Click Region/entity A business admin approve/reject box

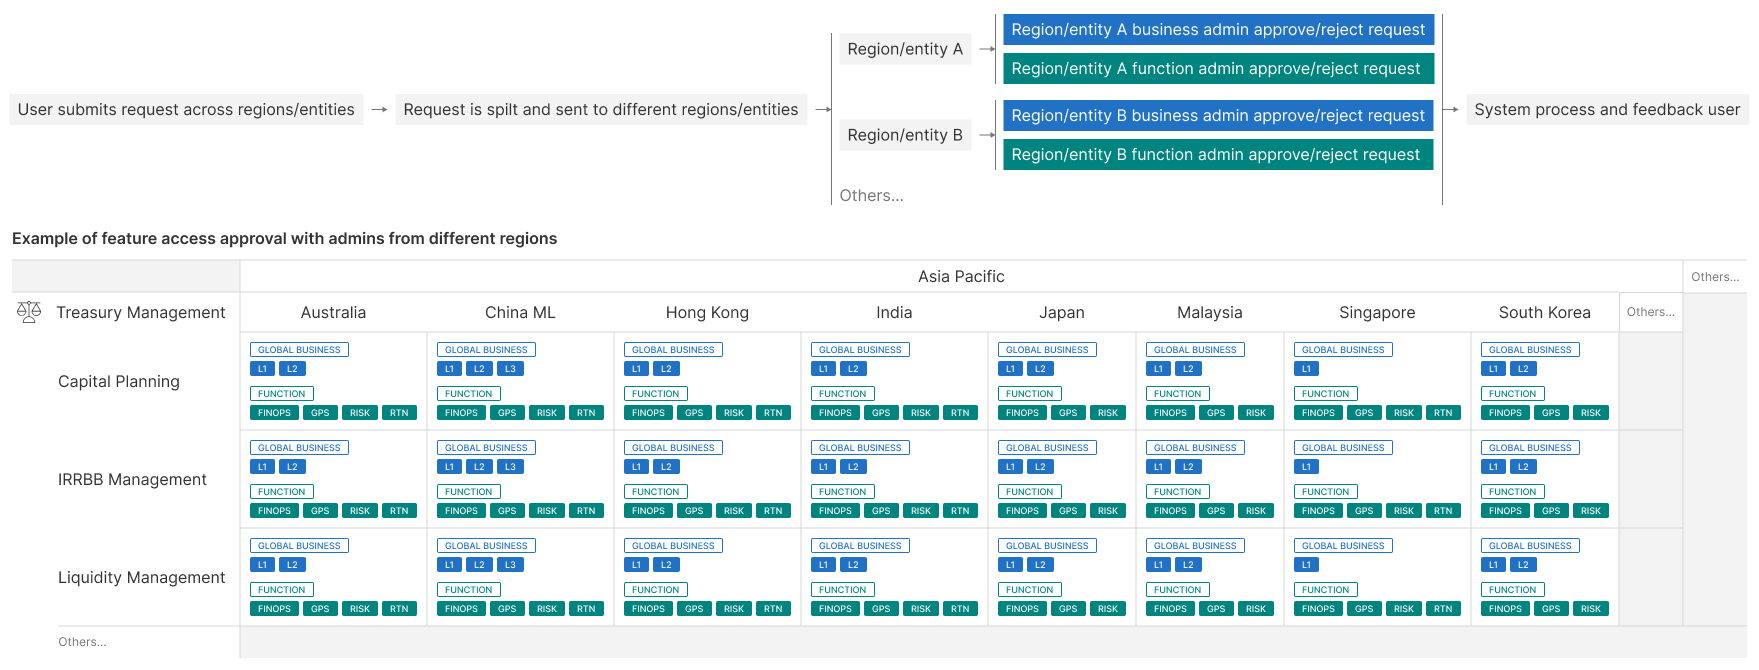coord(1217,30)
